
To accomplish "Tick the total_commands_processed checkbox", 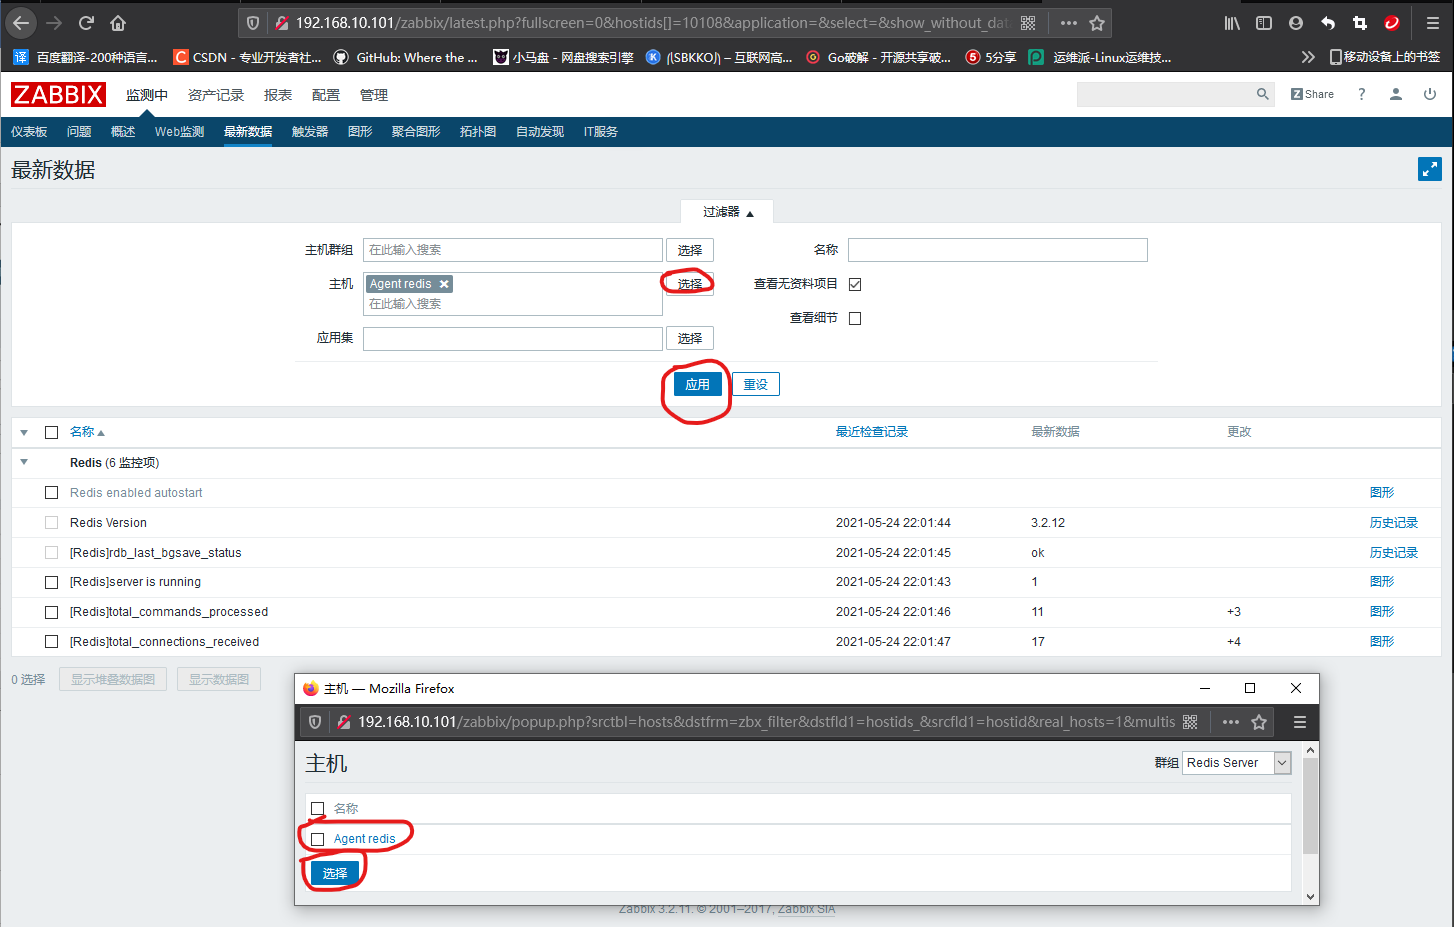I will point(51,612).
